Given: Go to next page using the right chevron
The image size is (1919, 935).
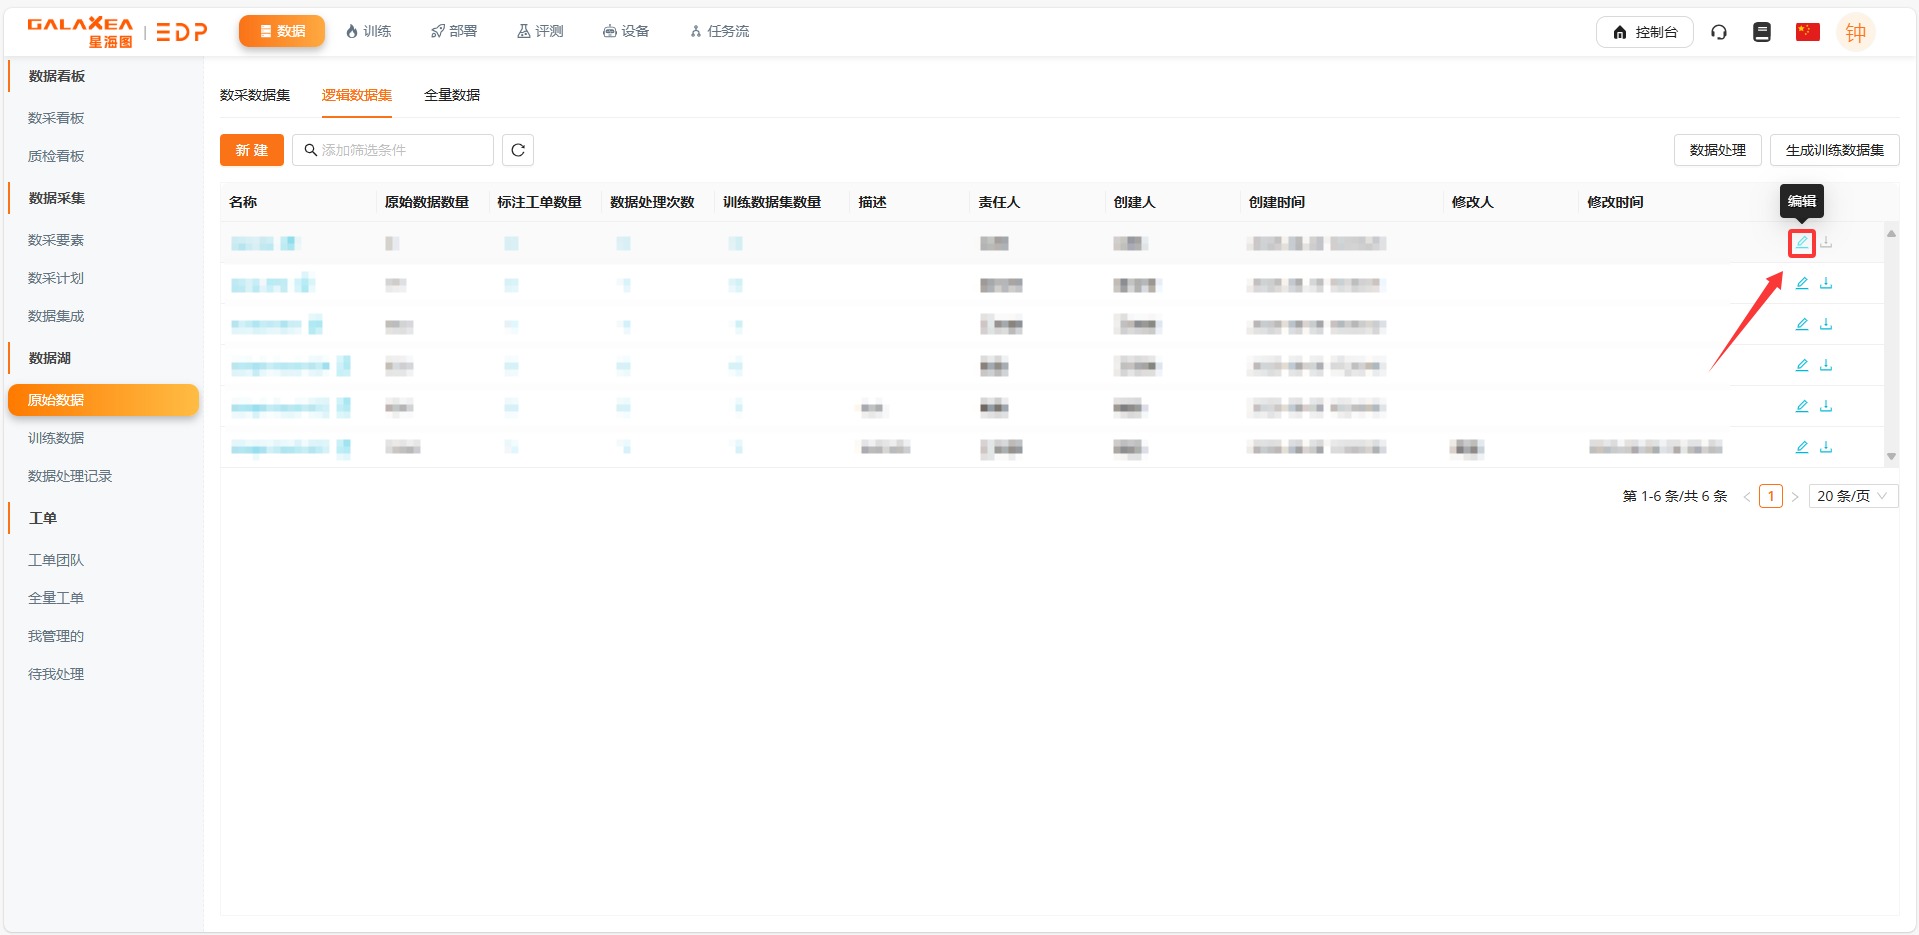Looking at the screenshot, I should 1795,497.
